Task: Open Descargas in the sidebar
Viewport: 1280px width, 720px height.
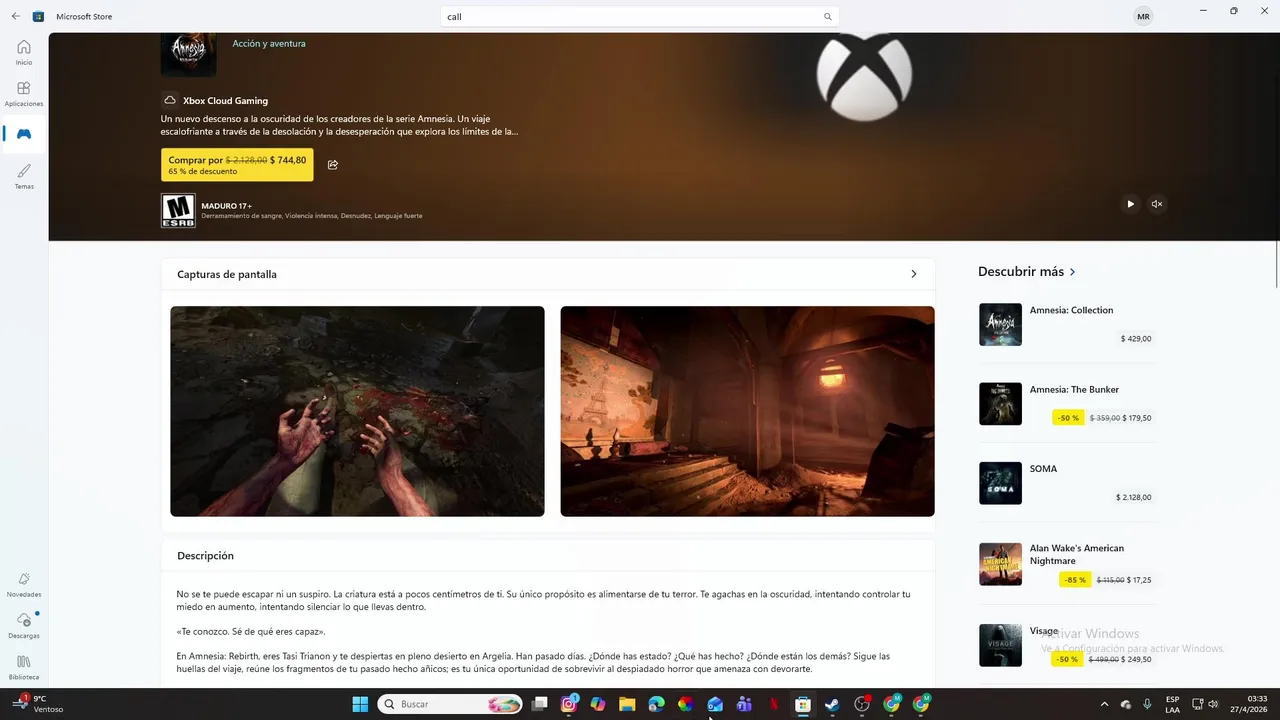Action: (x=24, y=626)
